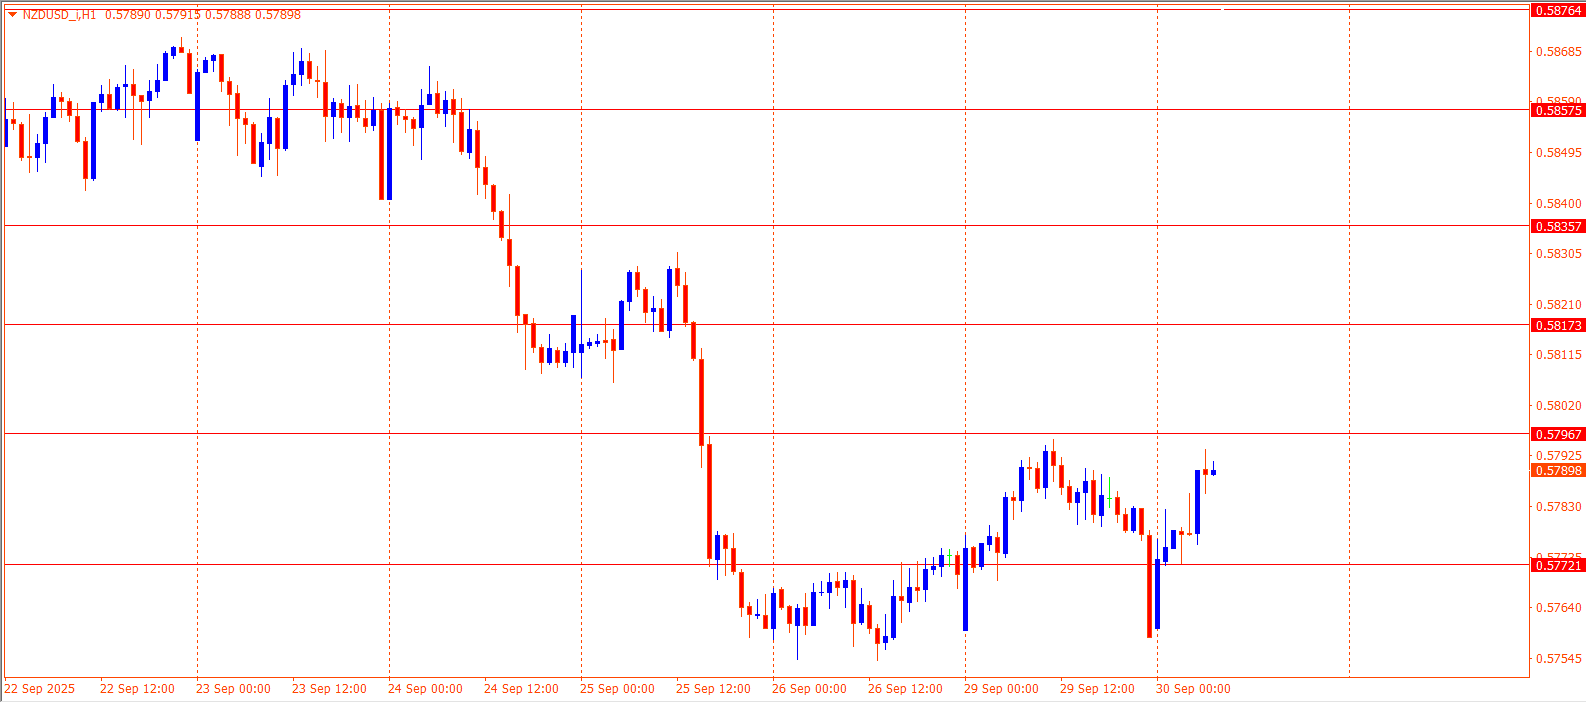
Task: Click the 0.58685 value on the price scale
Action: [1558, 52]
